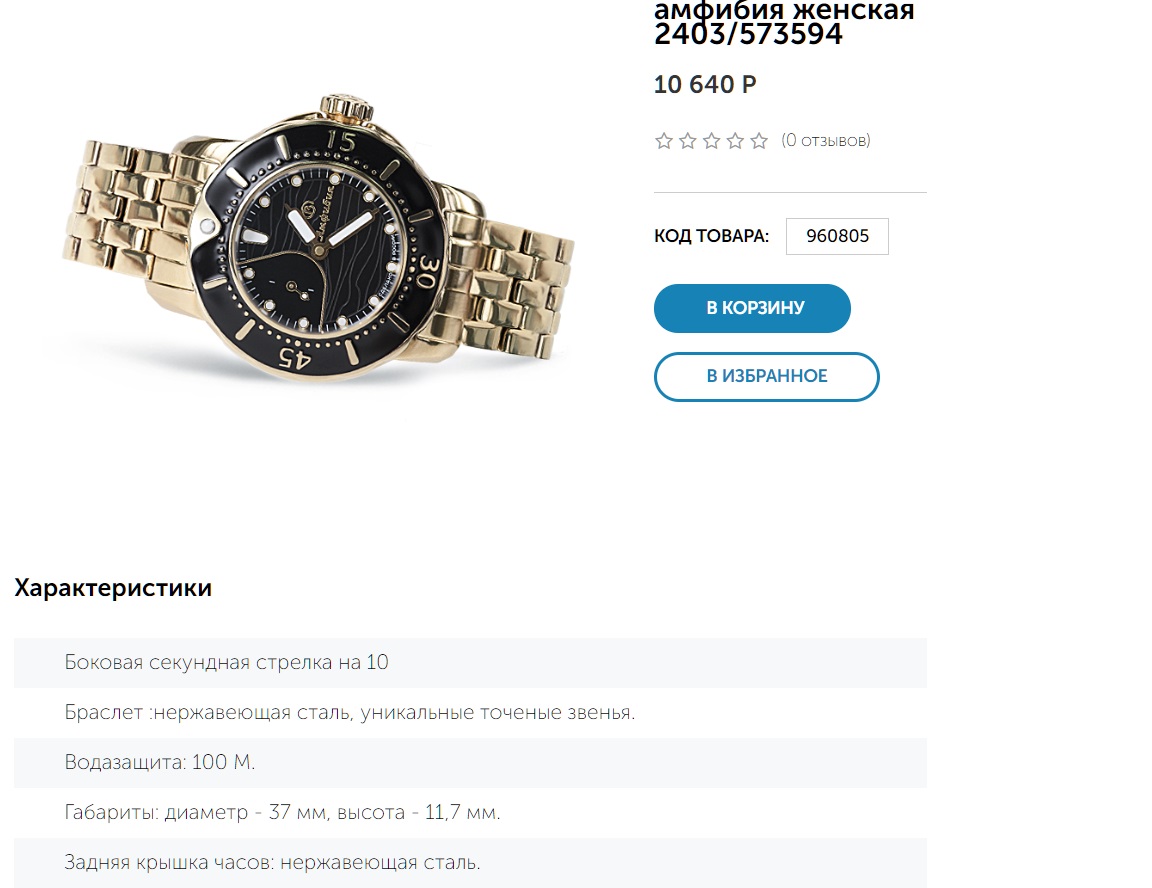Click the fifth rating star
Image resolution: width=1152 pixels, height=888 pixels.
point(759,141)
